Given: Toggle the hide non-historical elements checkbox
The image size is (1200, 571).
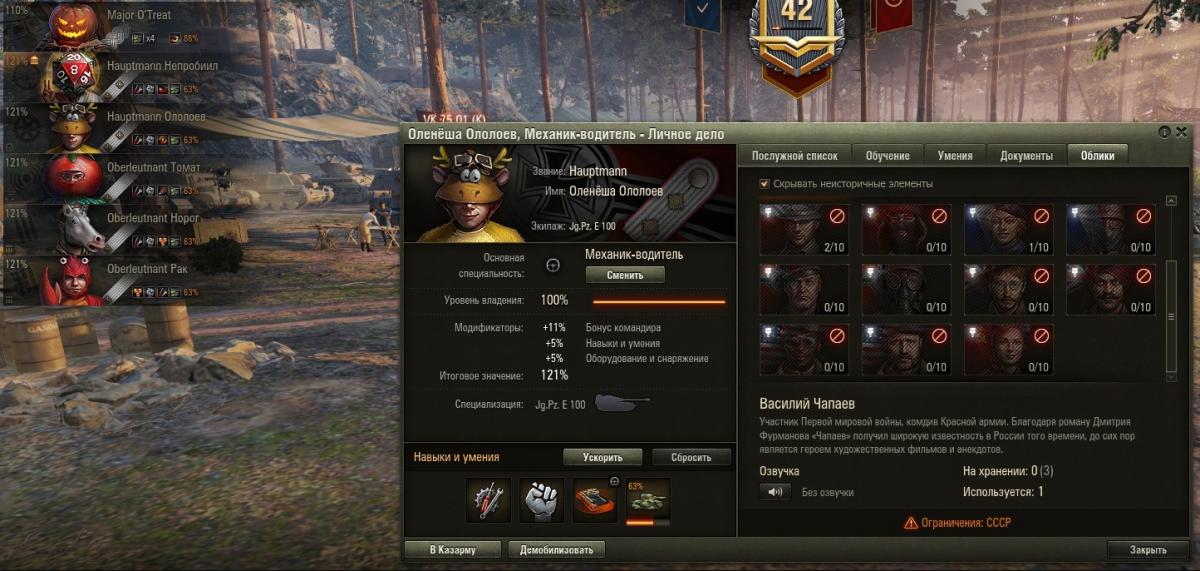Looking at the screenshot, I should 765,184.
